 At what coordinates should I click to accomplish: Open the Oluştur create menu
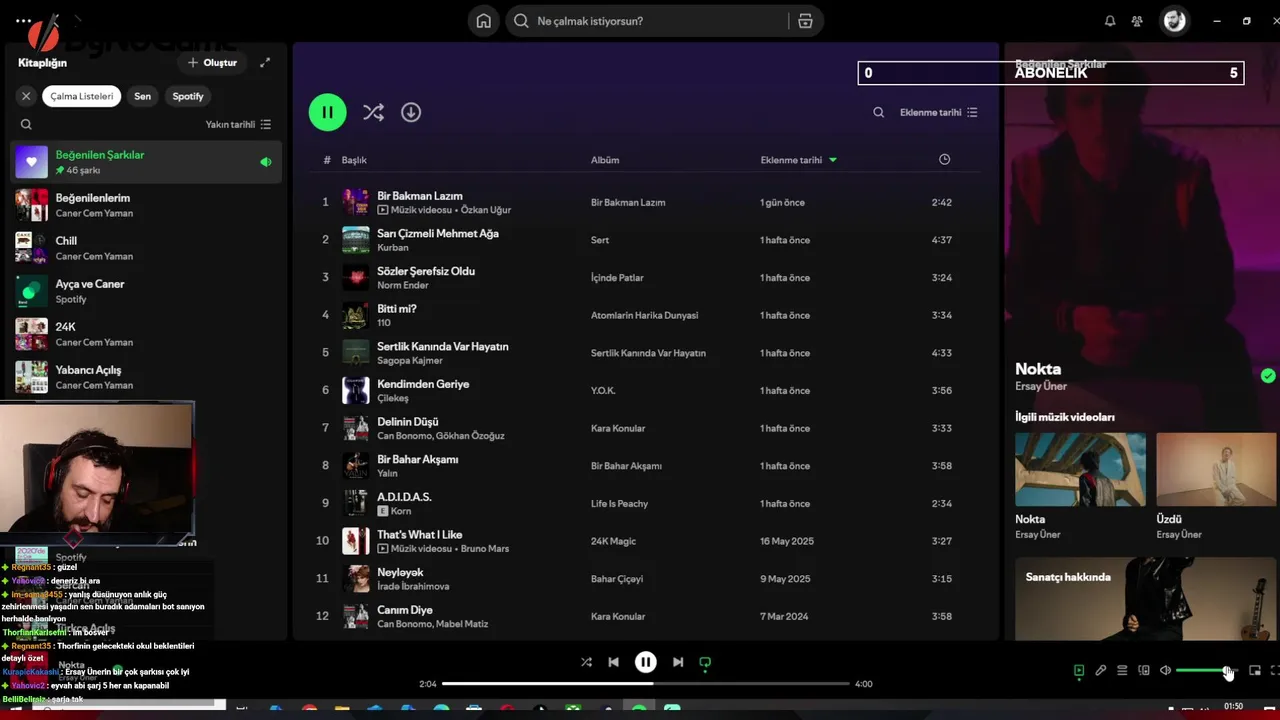click(212, 62)
